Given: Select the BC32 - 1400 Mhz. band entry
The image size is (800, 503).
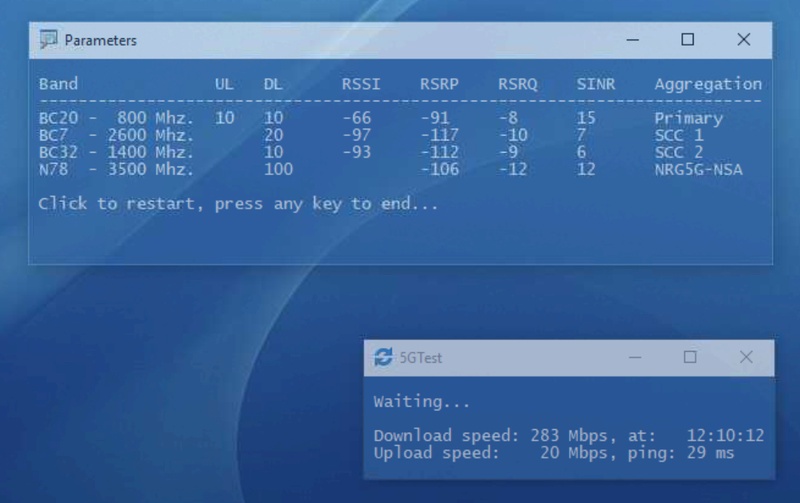Looking at the screenshot, I should (x=116, y=152).
